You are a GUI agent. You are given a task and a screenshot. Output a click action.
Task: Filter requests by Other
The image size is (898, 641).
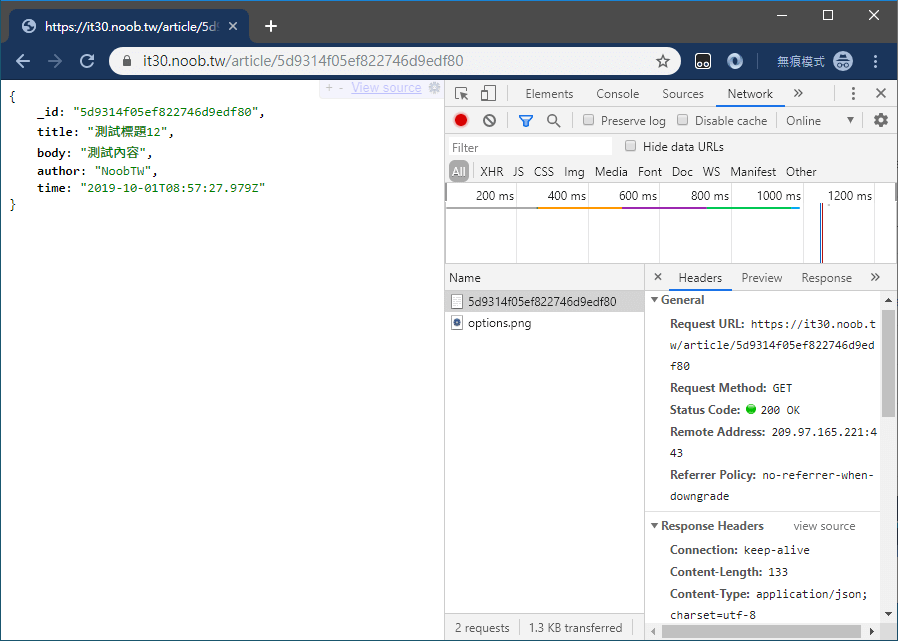pos(801,171)
